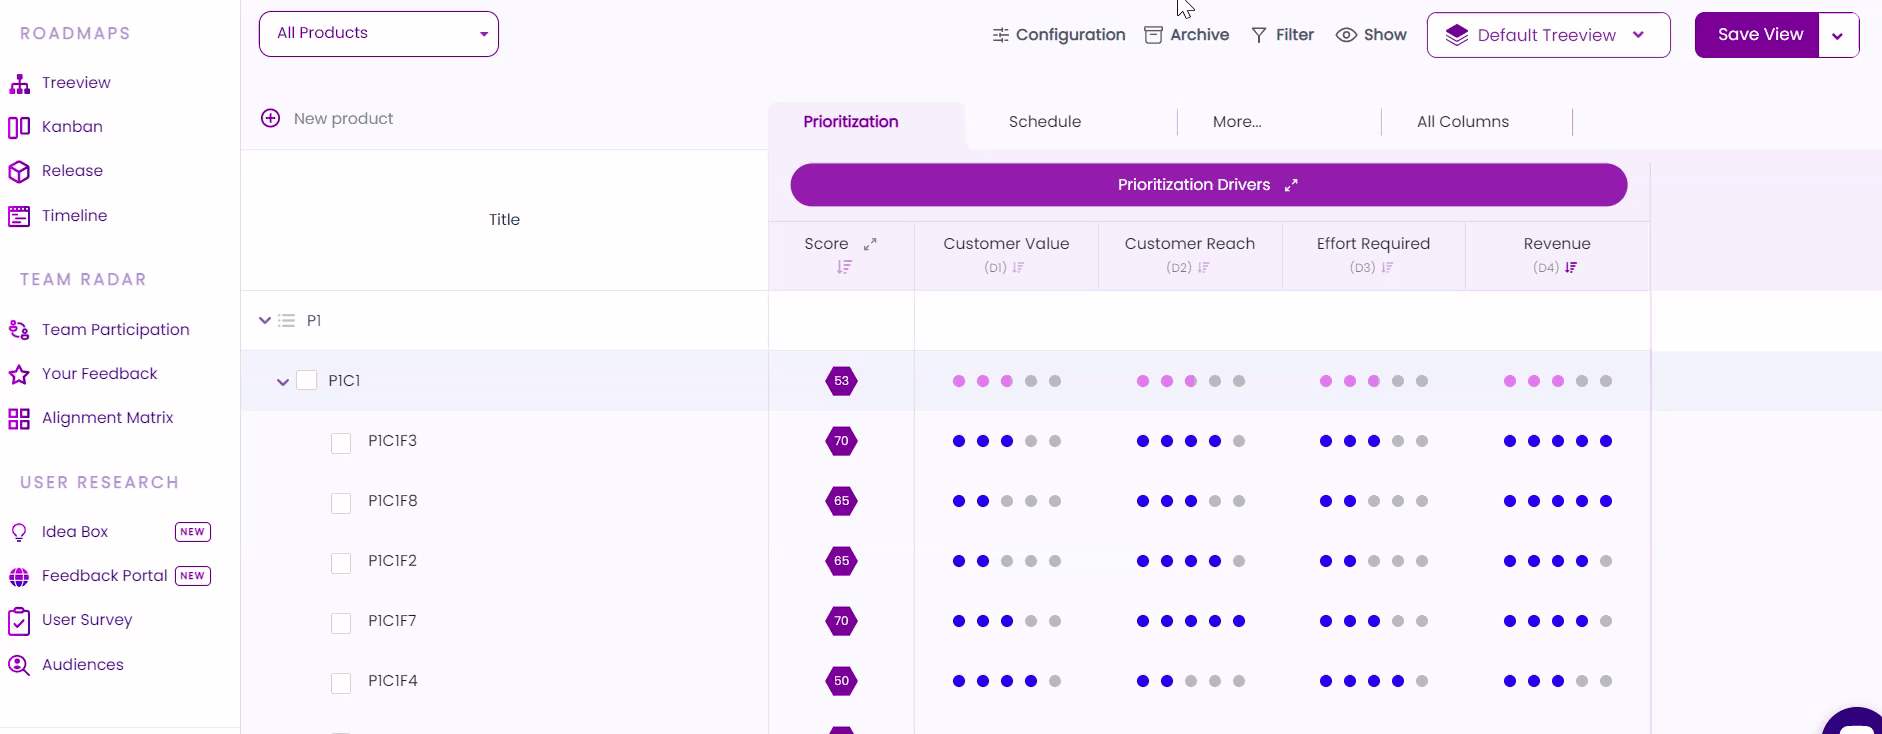Set P1C1F8 Customer Value to five dots

[x=1055, y=501]
